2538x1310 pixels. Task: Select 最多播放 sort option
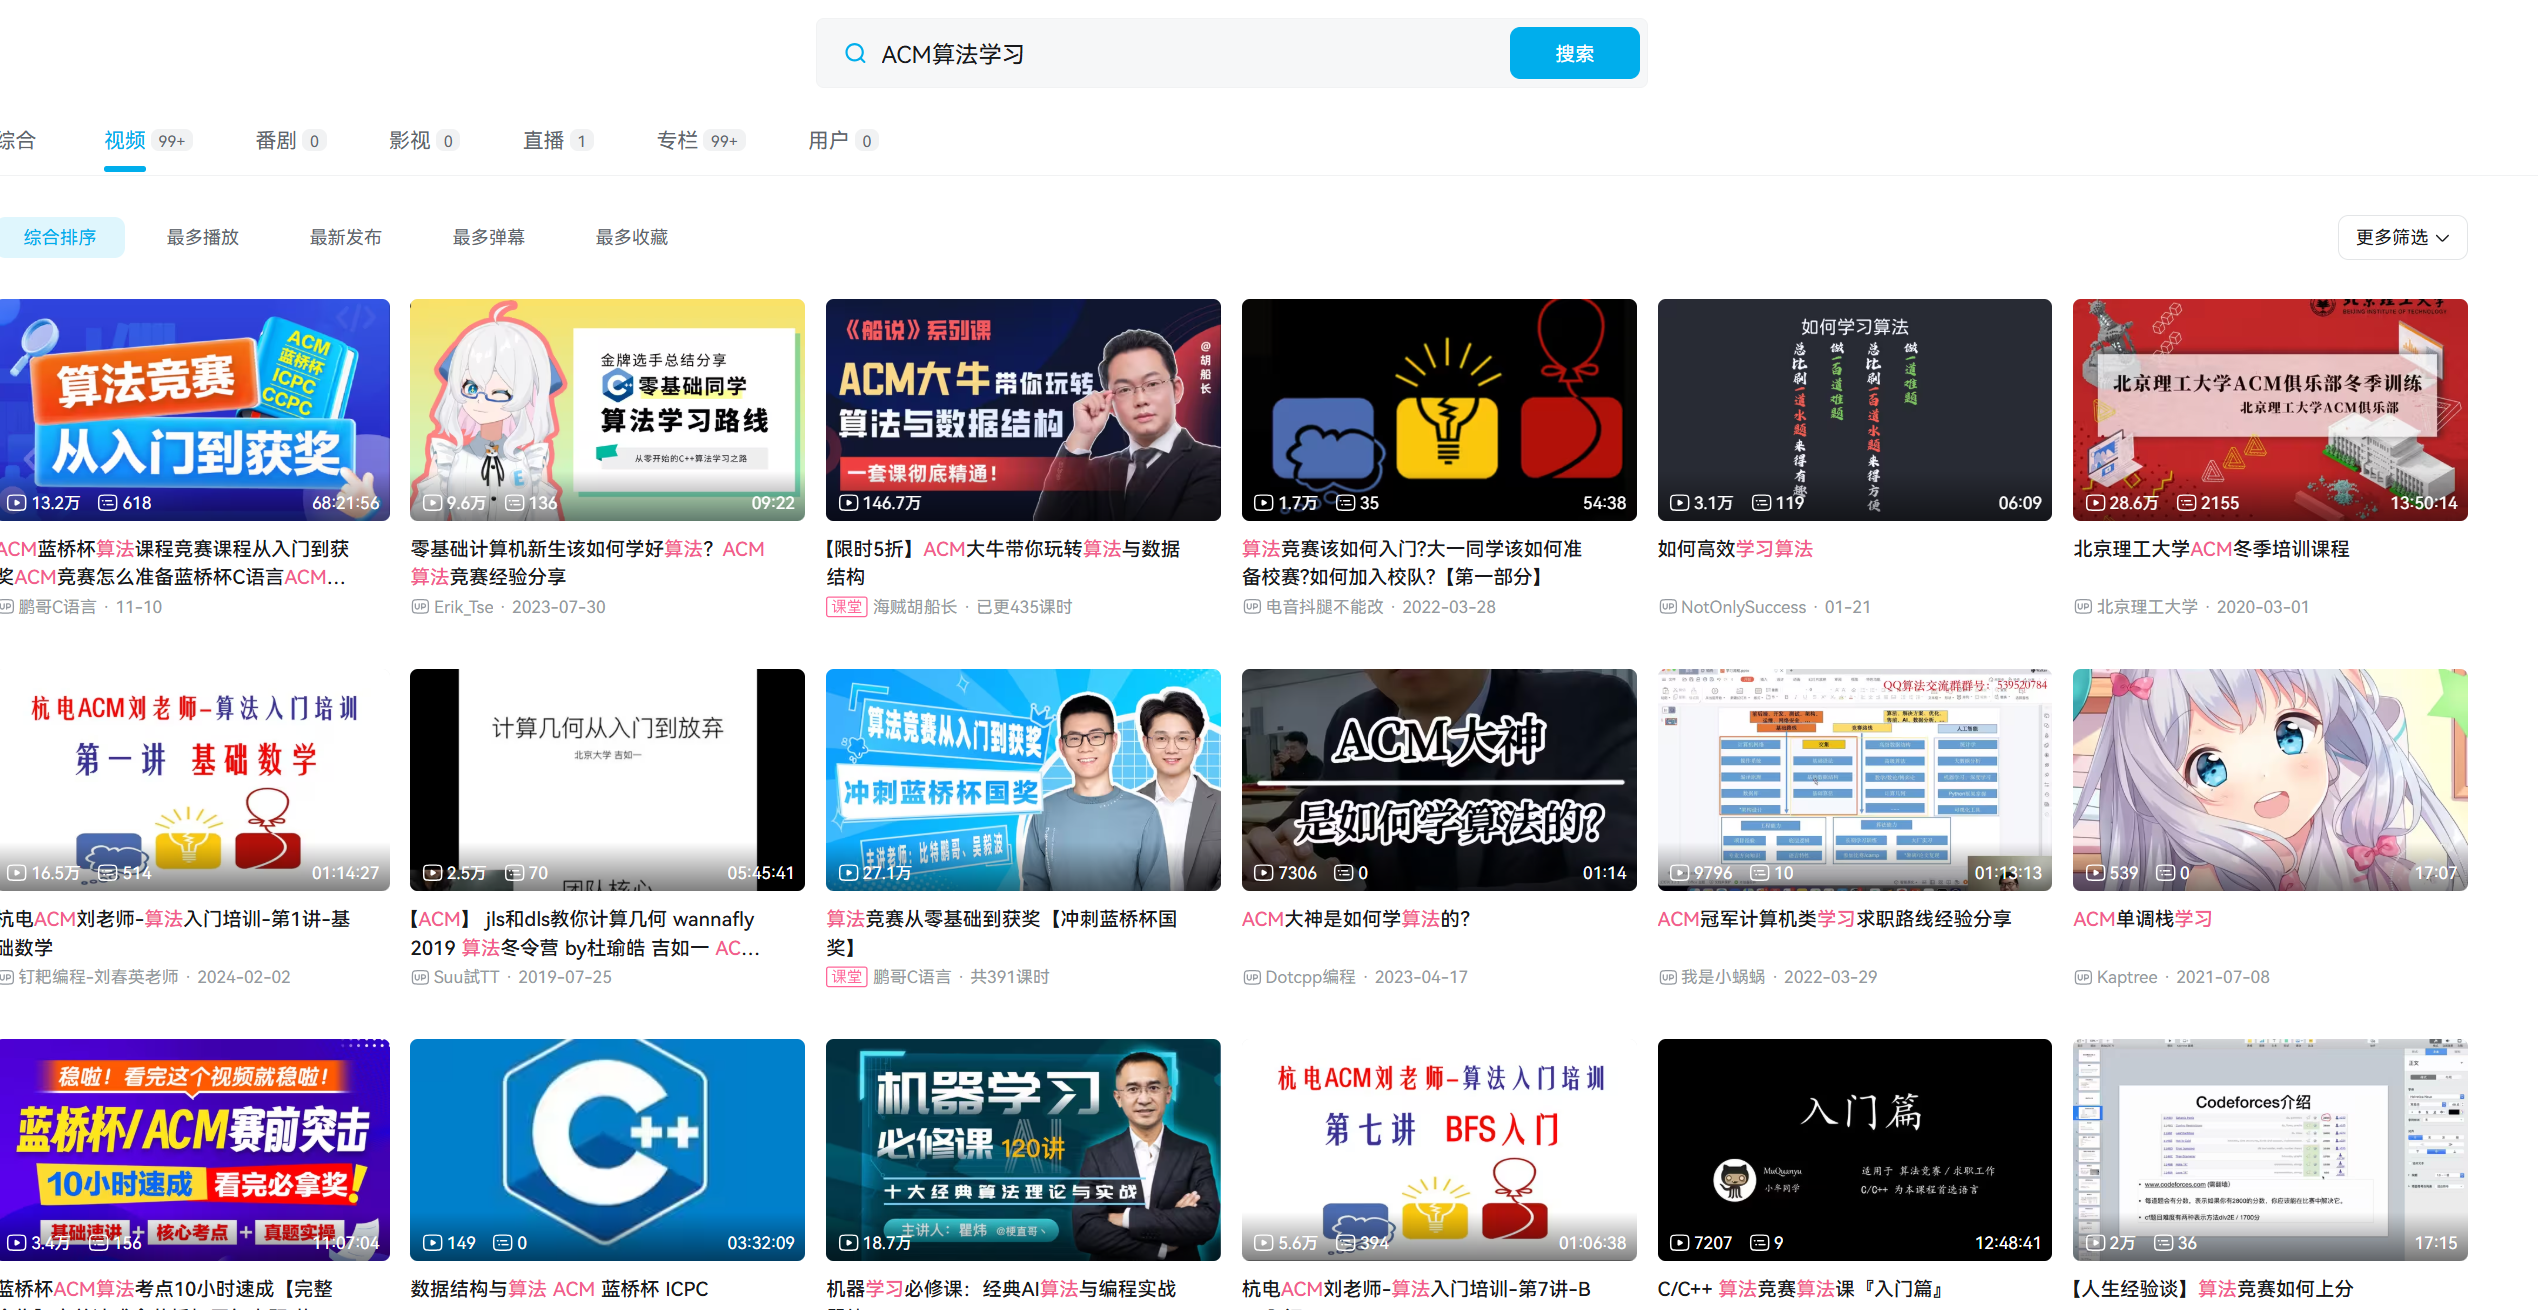[203, 237]
